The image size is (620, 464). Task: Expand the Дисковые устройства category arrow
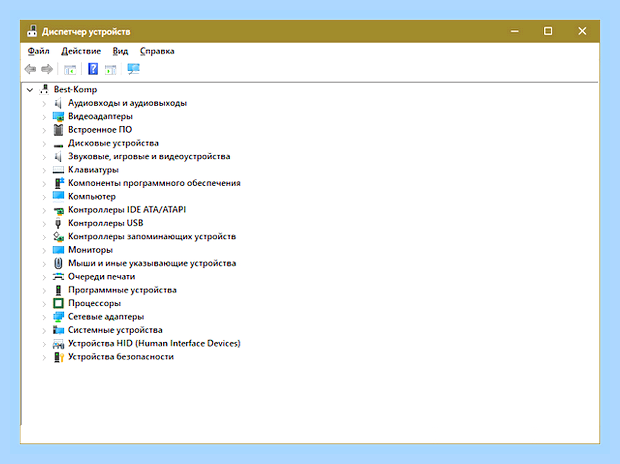(44, 144)
